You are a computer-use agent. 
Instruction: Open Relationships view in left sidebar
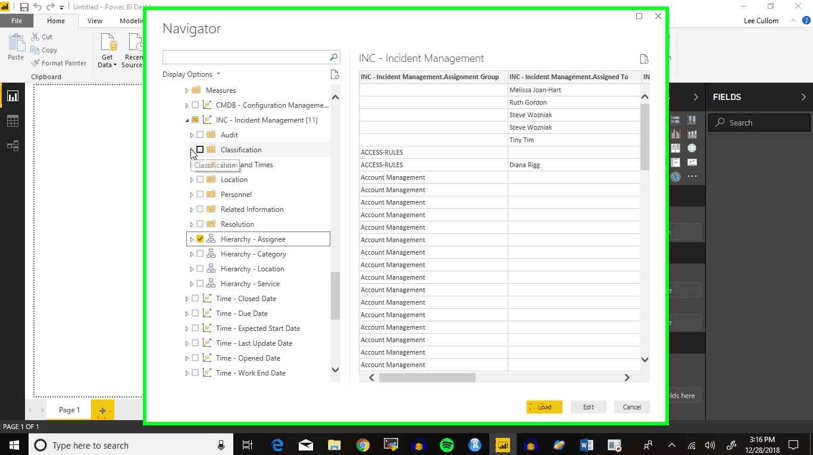12,146
